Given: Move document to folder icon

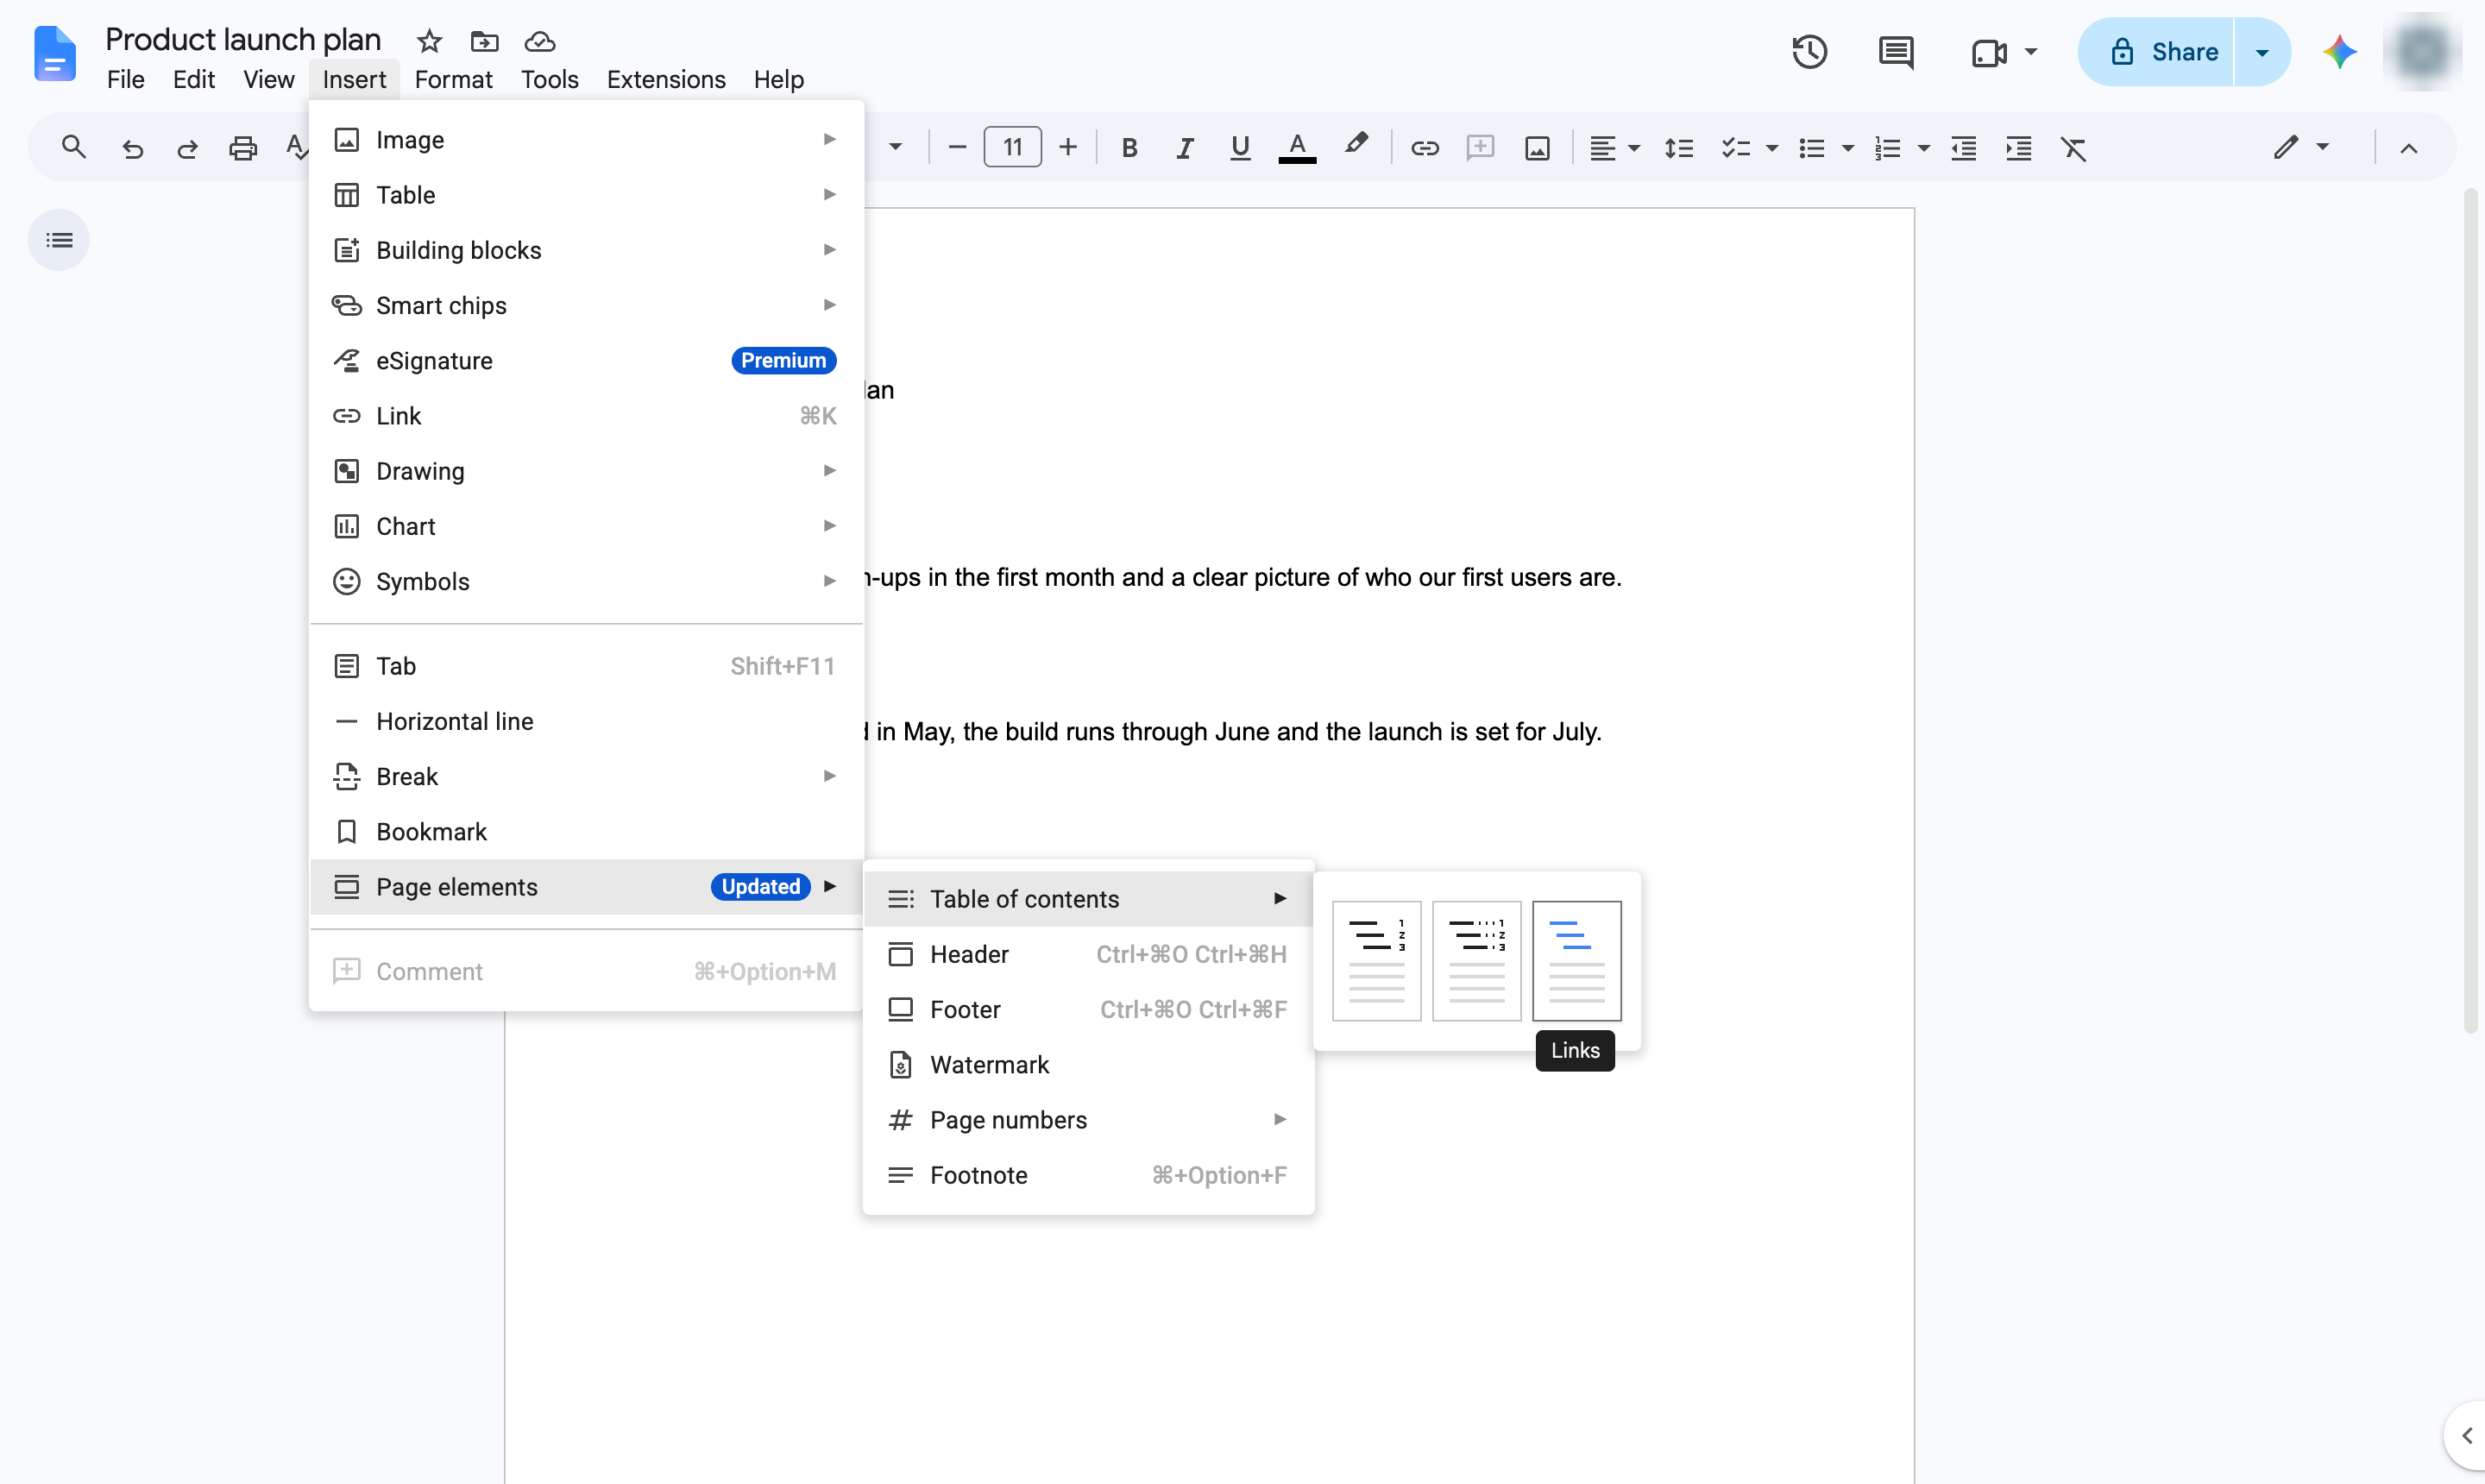Looking at the screenshot, I should (x=484, y=41).
